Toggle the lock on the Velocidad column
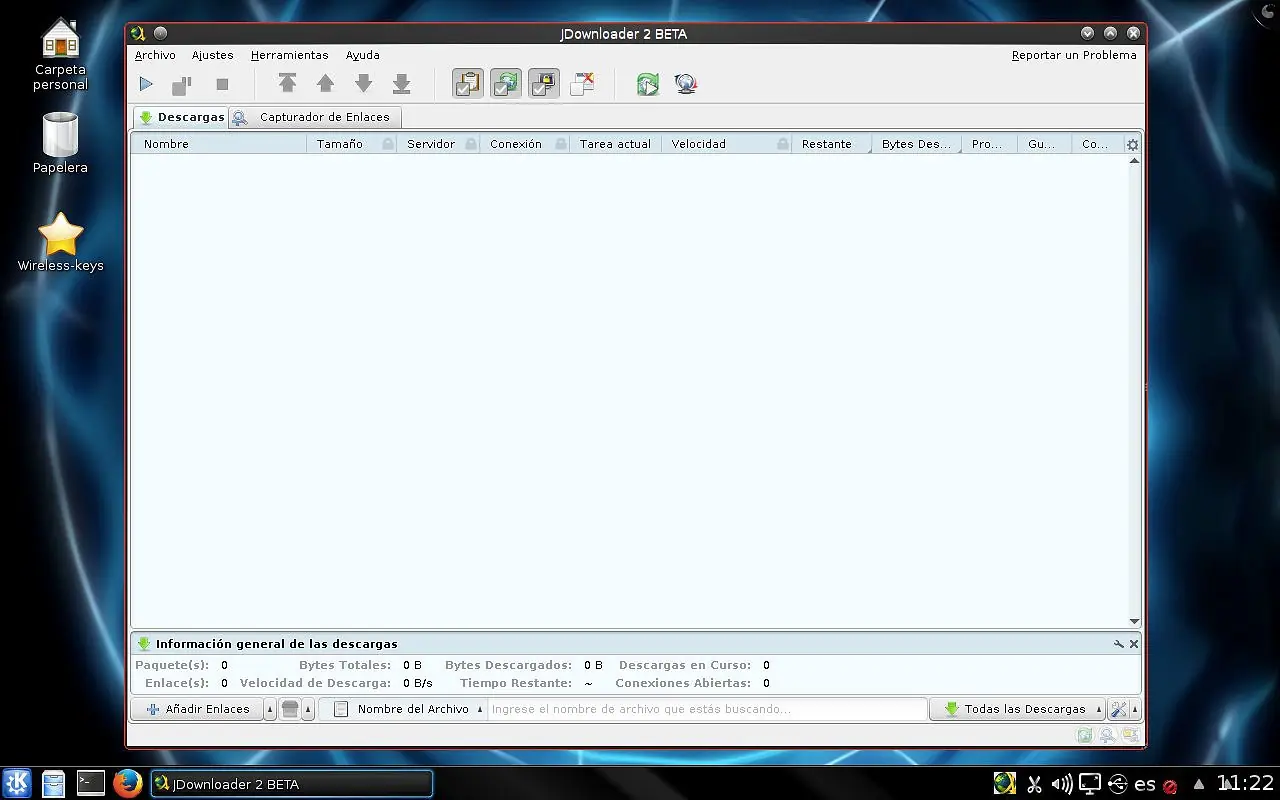Screen dimensions: 1280x800 tap(783, 144)
